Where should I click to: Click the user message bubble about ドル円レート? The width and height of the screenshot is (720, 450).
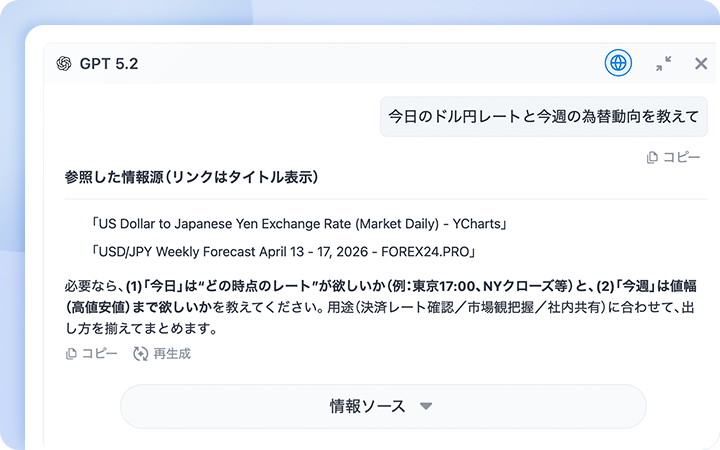[544, 116]
